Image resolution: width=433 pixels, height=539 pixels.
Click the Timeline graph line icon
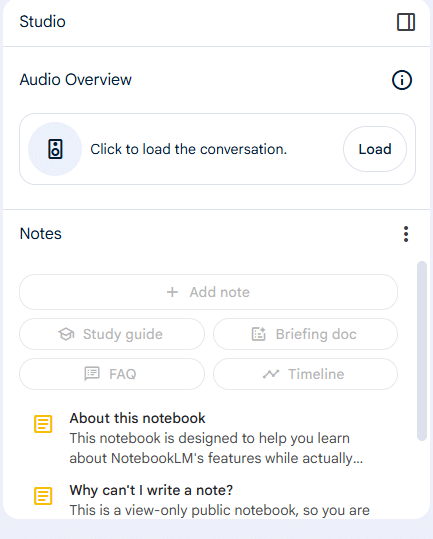pos(271,374)
